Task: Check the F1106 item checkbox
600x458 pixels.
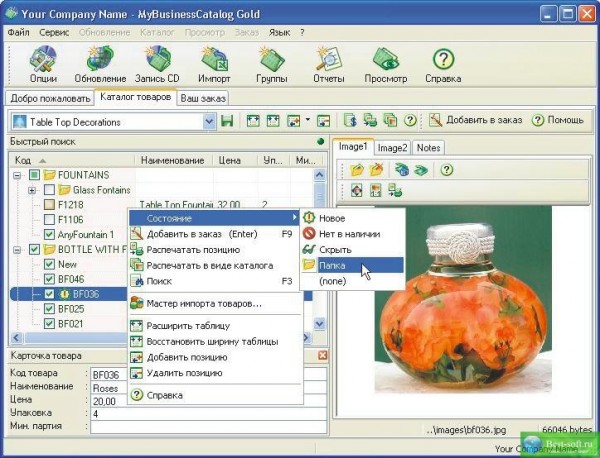Action: (x=49, y=220)
